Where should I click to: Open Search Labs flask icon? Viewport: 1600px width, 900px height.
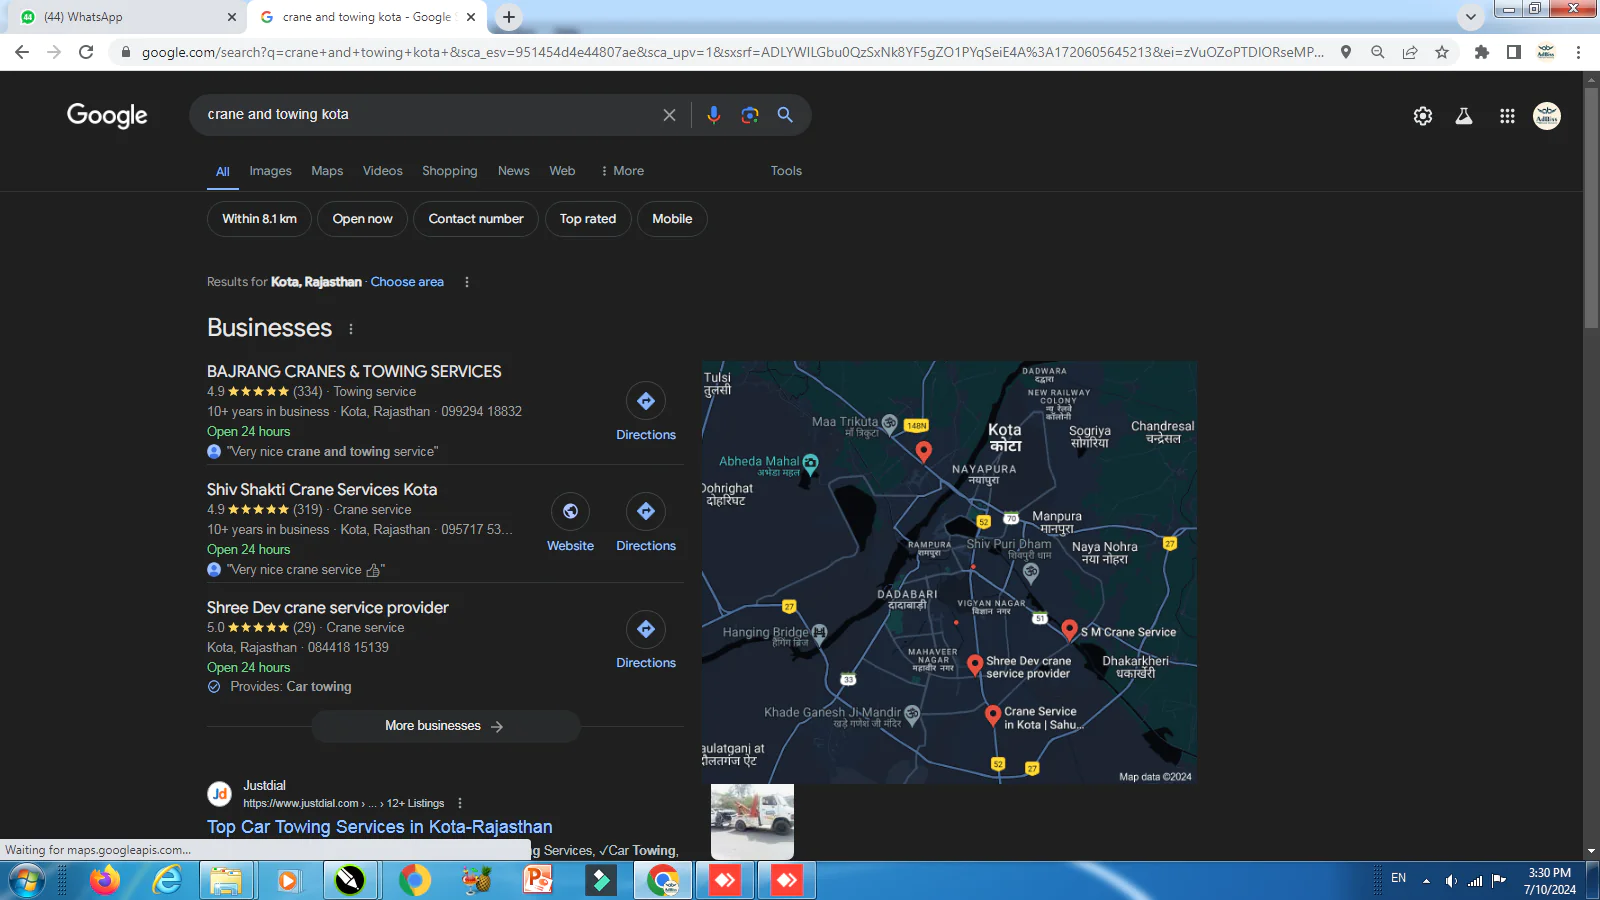point(1464,116)
